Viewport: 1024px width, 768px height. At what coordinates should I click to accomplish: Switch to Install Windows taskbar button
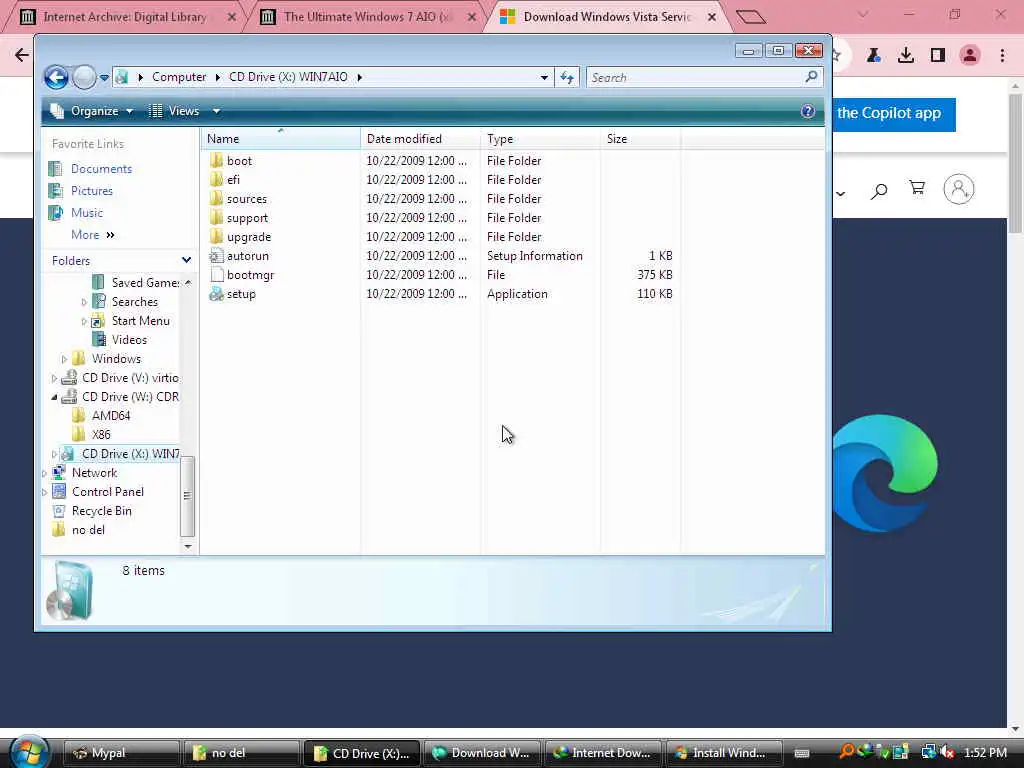tap(723, 753)
